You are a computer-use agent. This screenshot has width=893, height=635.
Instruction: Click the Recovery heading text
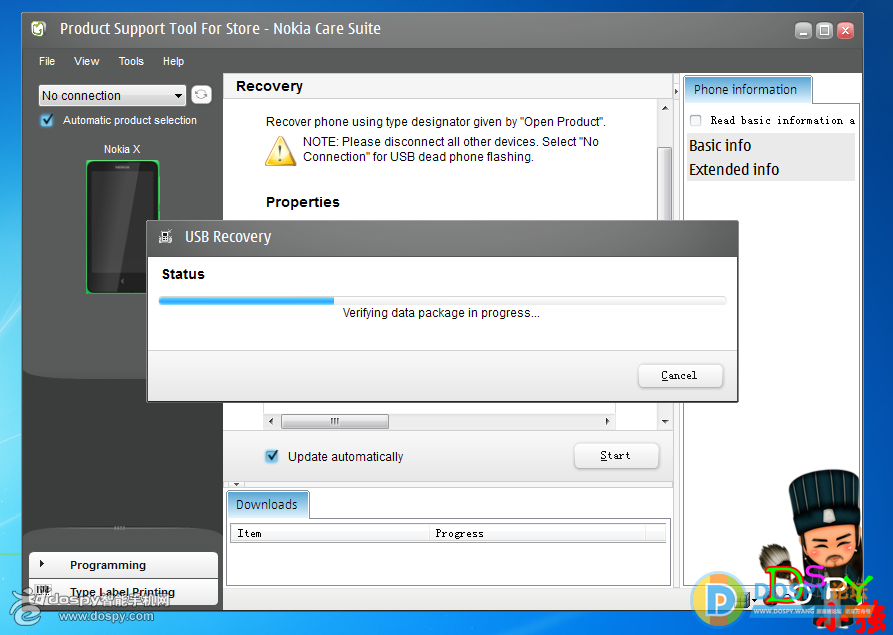[269, 86]
